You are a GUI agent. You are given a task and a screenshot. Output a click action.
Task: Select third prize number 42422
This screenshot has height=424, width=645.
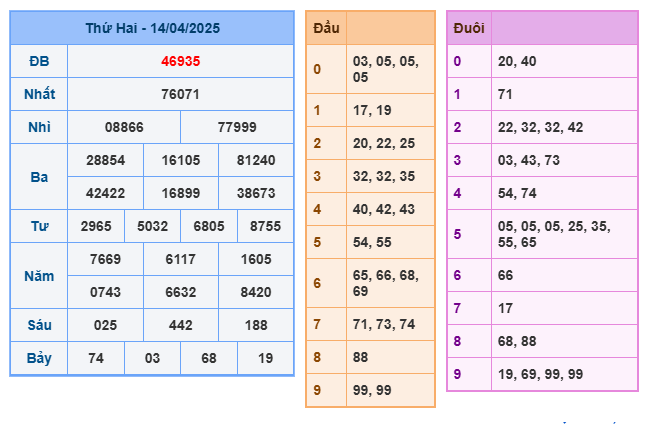click(105, 193)
